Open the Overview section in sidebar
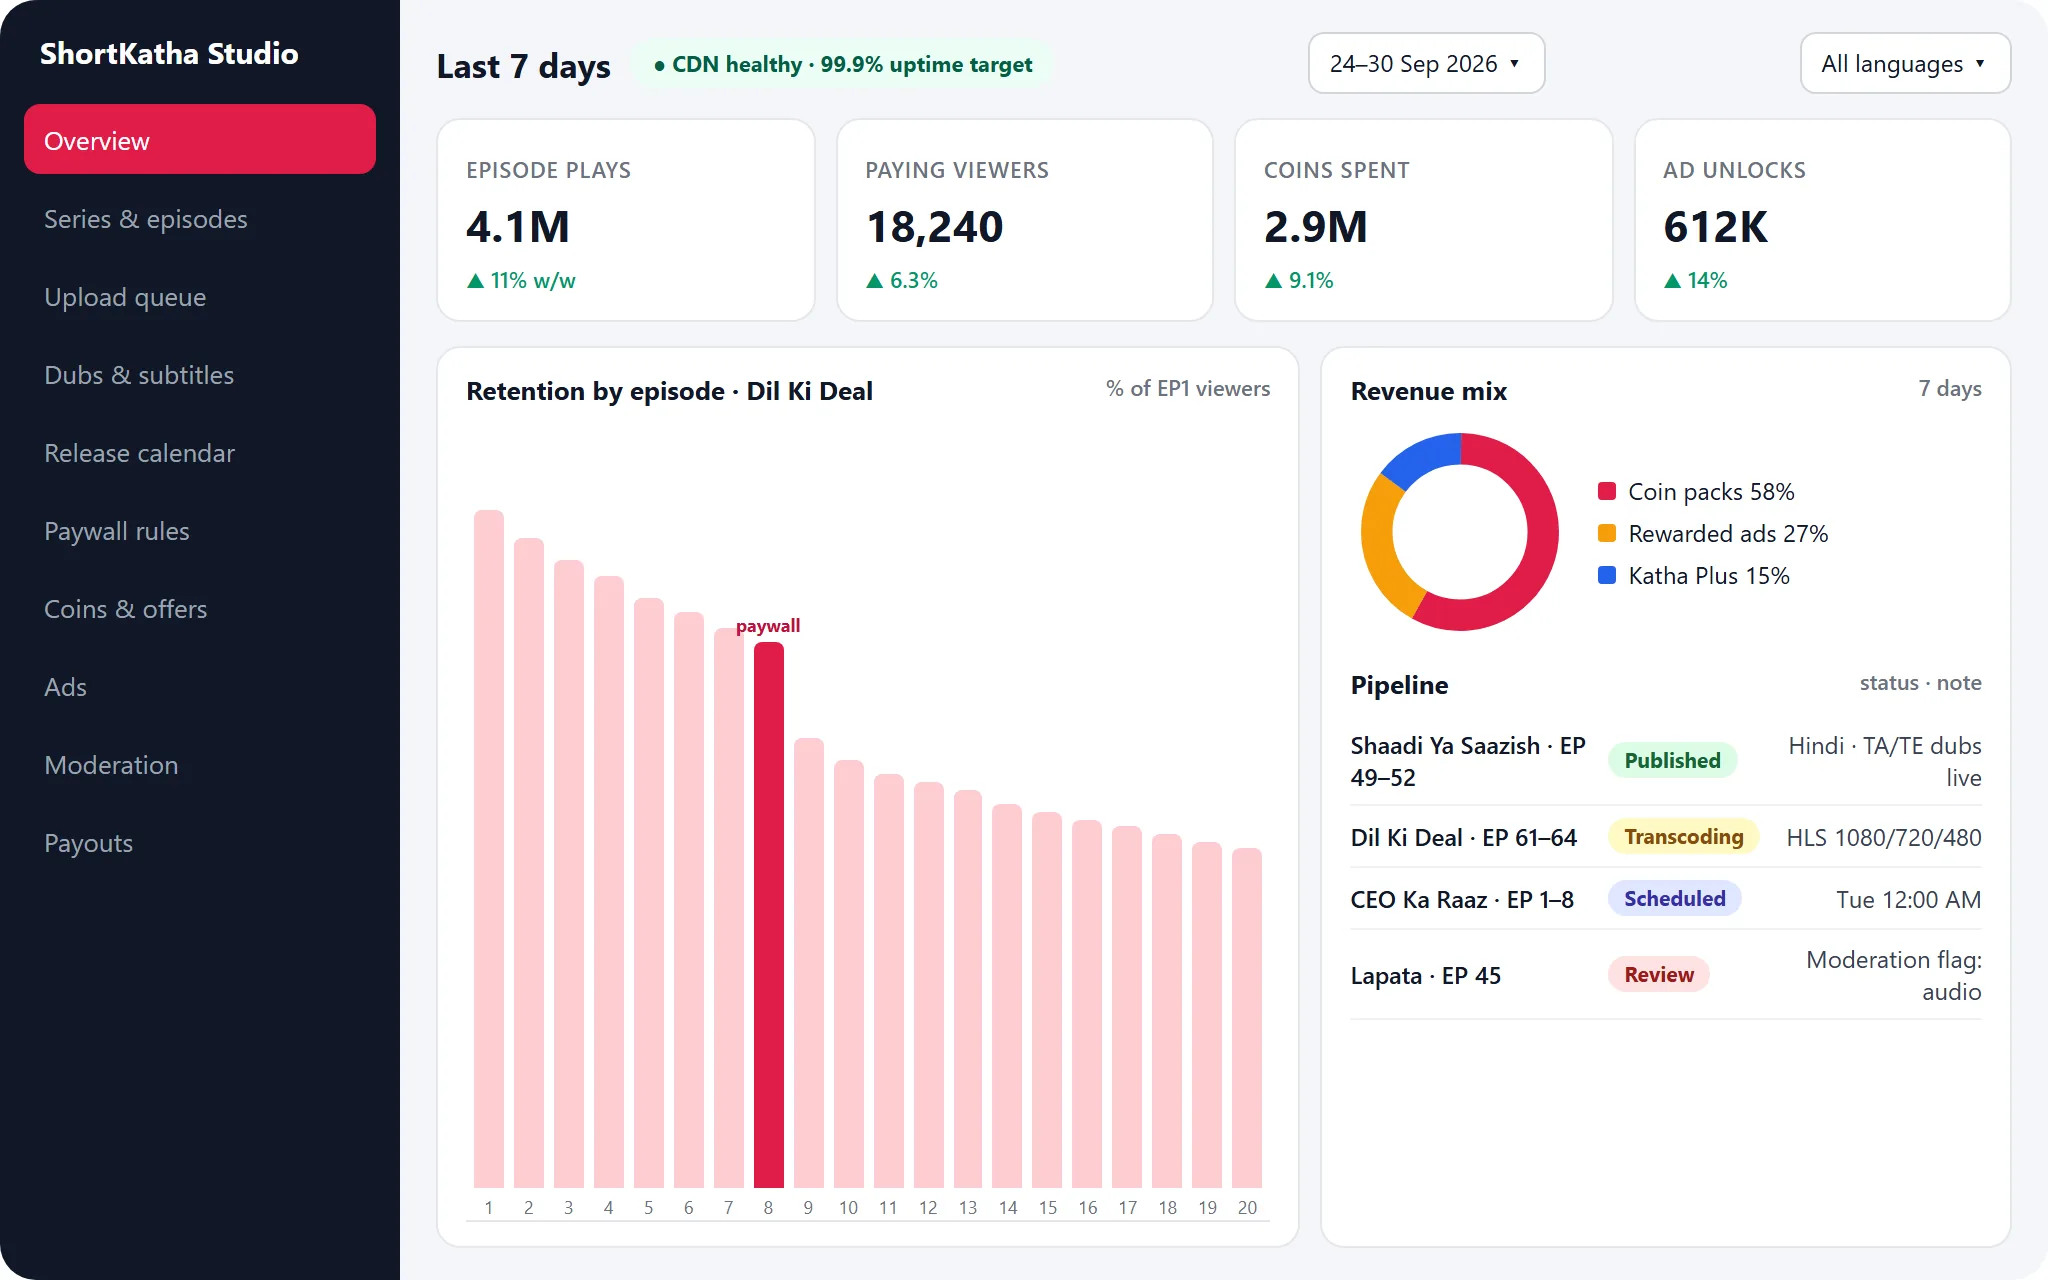This screenshot has height=1280, width=2048. pyautogui.click(x=200, y=139)
